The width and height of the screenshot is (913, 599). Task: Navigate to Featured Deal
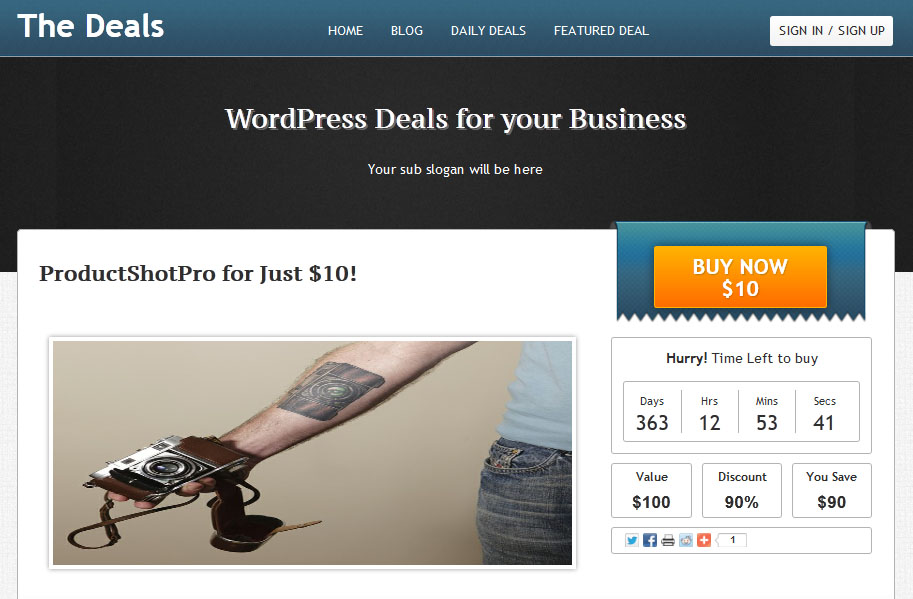pos(601,31)
